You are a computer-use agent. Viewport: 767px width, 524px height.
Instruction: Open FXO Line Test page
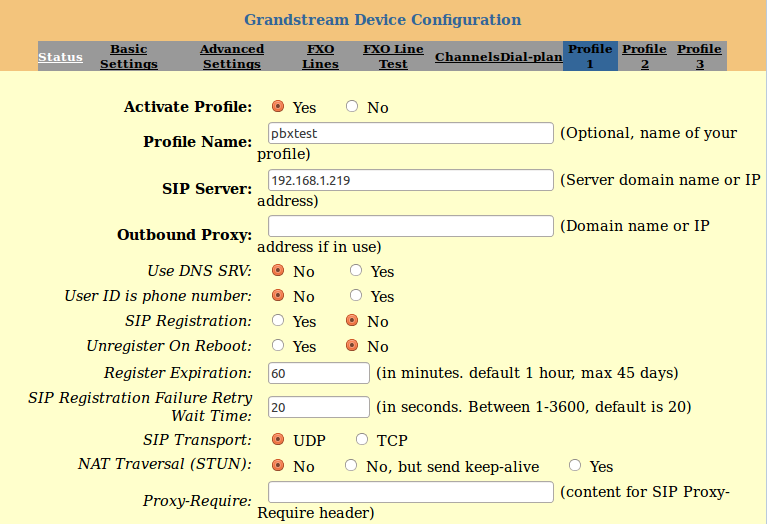point(393,56)
